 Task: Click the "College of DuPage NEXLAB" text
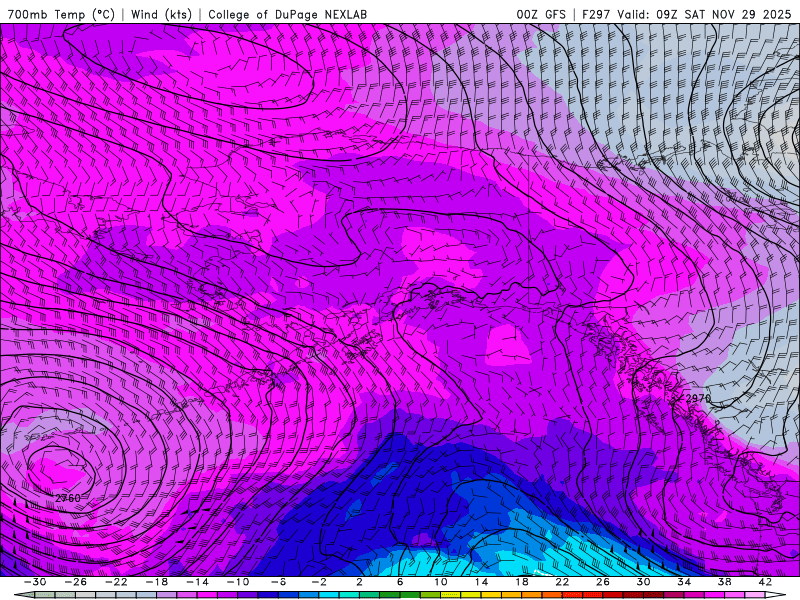coord(287,14)
